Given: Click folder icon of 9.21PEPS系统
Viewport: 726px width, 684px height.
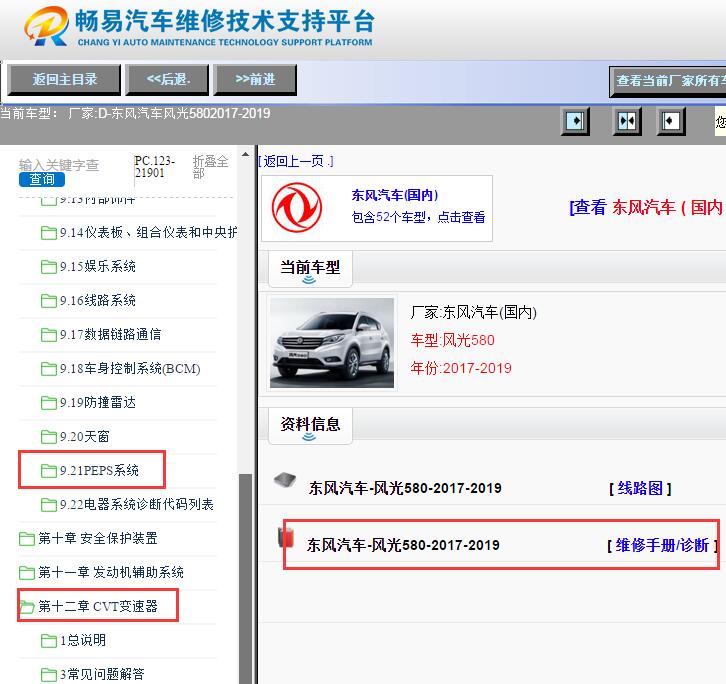Looking at the screenshot, I should click(49, 471).
